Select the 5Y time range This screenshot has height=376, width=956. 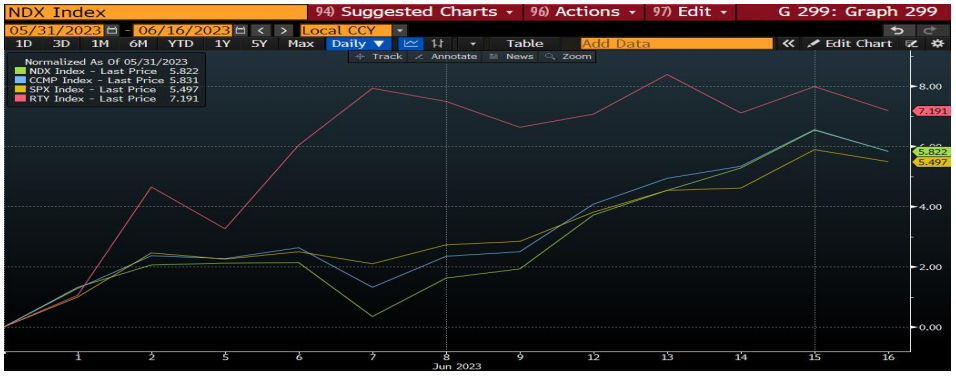(259, 44)
